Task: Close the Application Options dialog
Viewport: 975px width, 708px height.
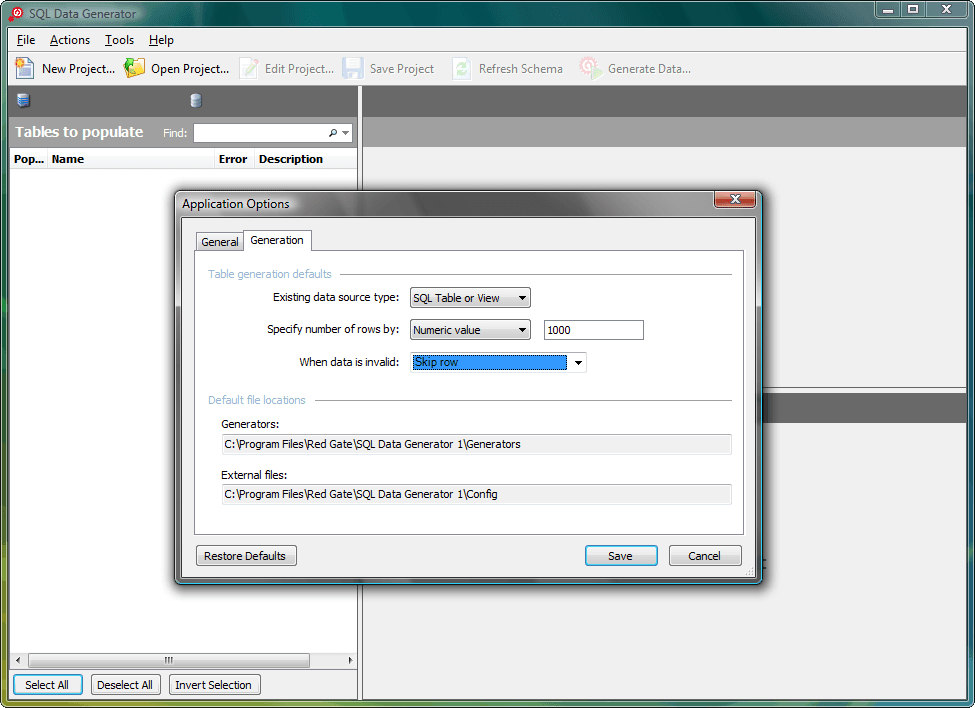Action: click(x=735, y=199)
